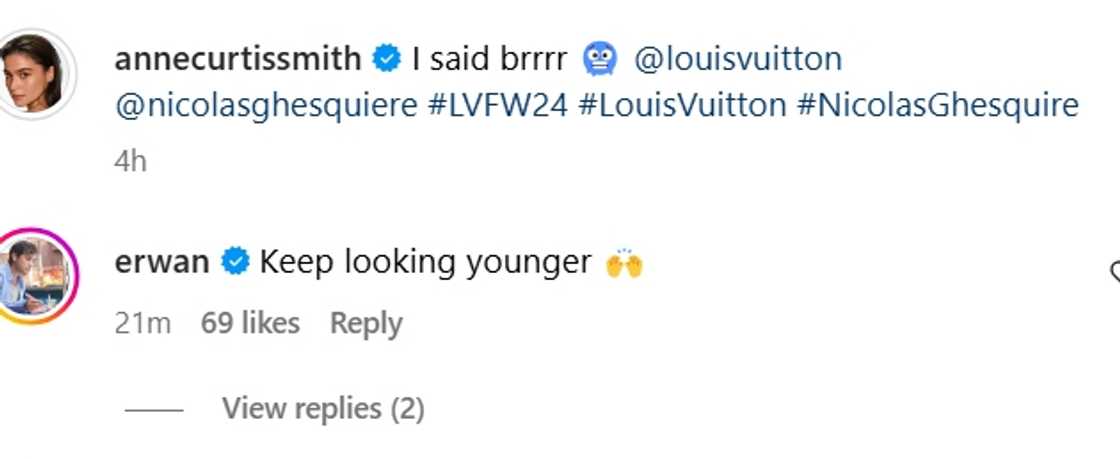Viewport: 1120px width, 459px height.
Task: Click the 21m comment timestamp
Action: pyautogui.click(x=143, y=323)
